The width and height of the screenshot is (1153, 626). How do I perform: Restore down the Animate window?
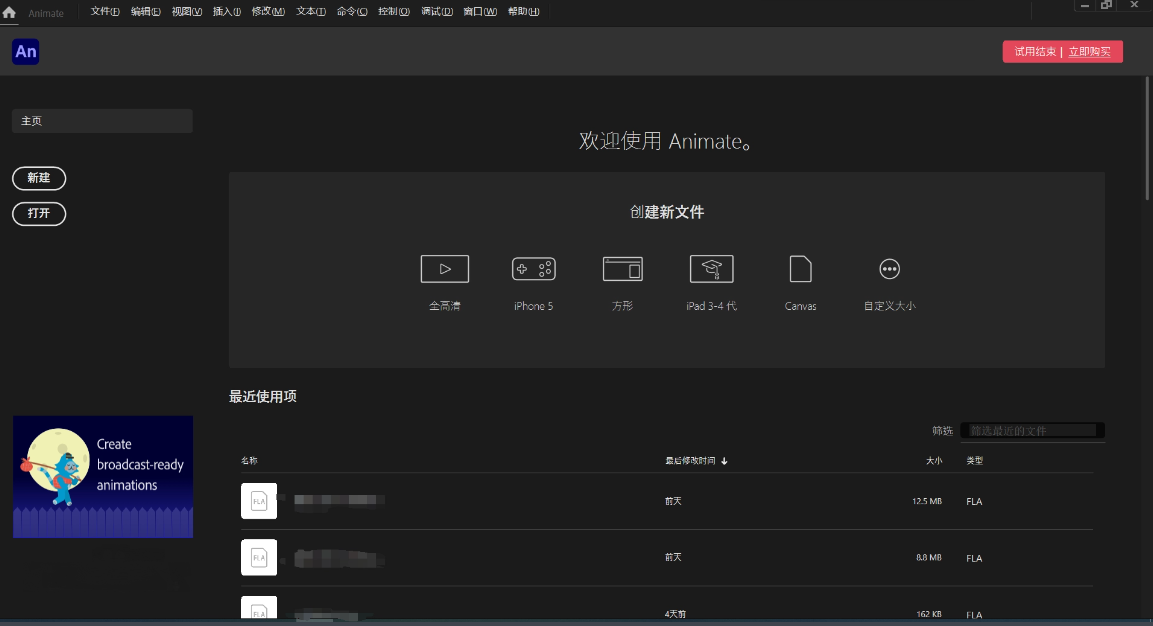1107,5
